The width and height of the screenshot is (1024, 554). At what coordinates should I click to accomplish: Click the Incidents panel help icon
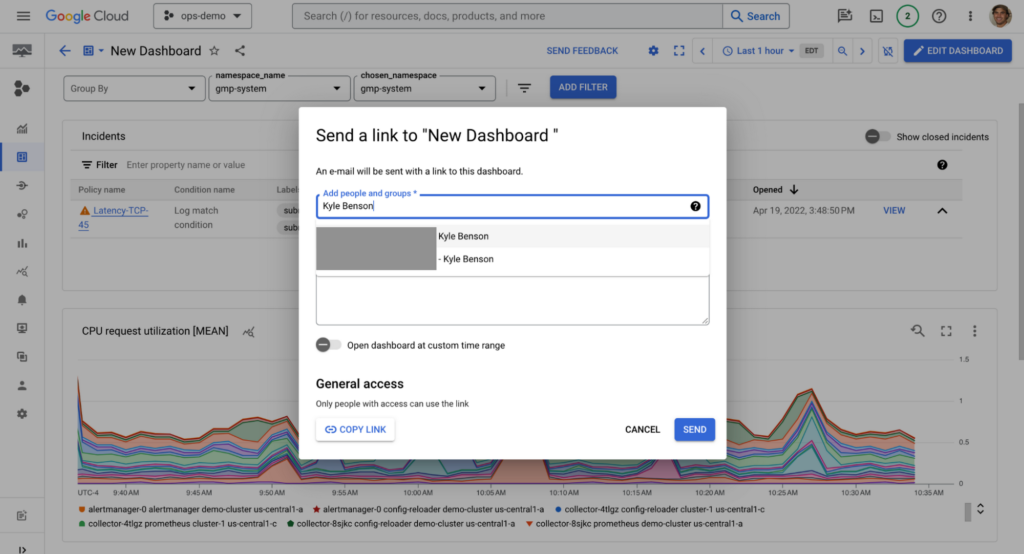(x=942, y=165)
